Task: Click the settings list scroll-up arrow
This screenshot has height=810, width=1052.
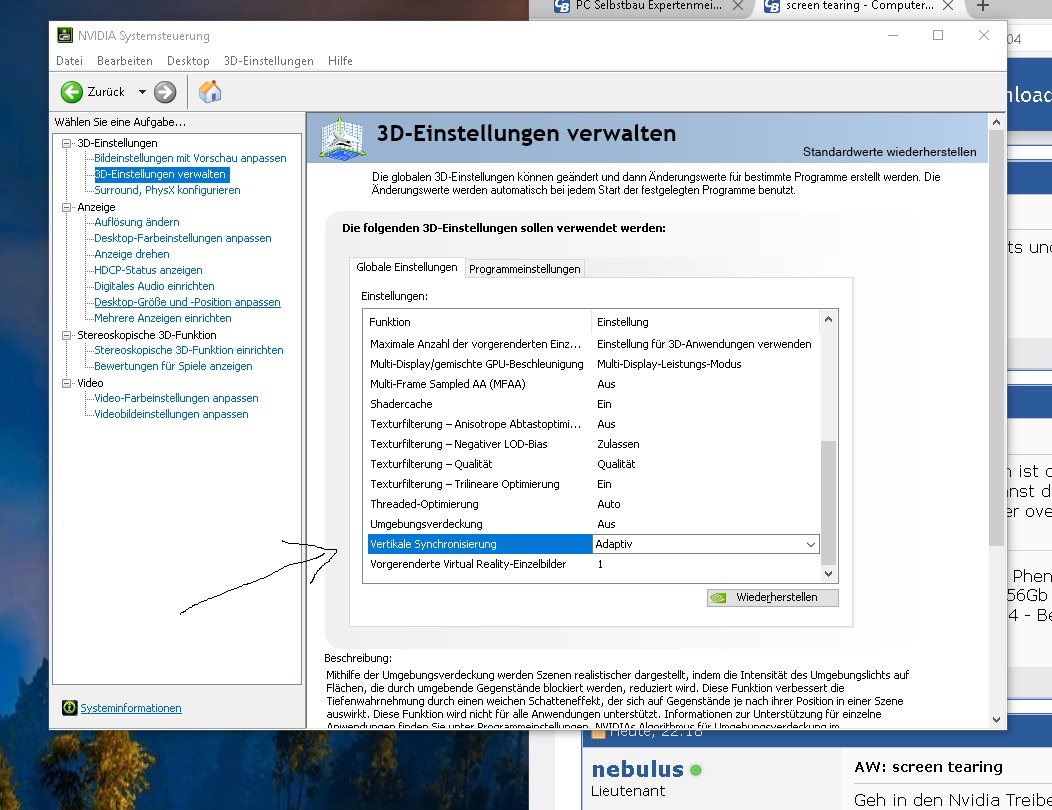Action: click(829, 319)
